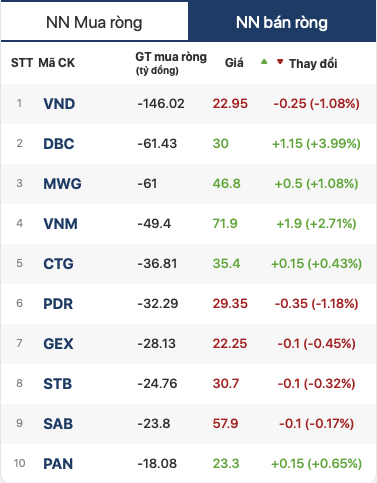
Task: Click VND's net value -146.02
Action: pyautogui.click(x=161, y=104)
